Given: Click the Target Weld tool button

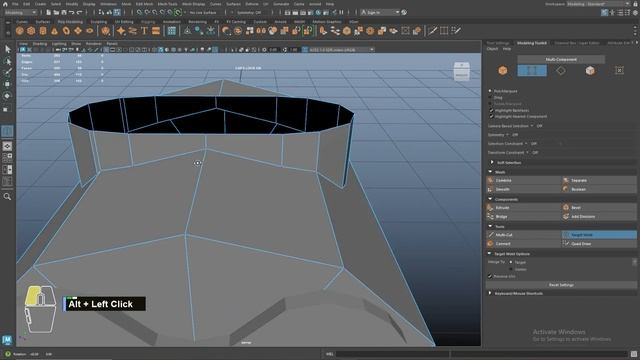Looking at the screenshot, I should pyautogui.click(x=599, y=235).
